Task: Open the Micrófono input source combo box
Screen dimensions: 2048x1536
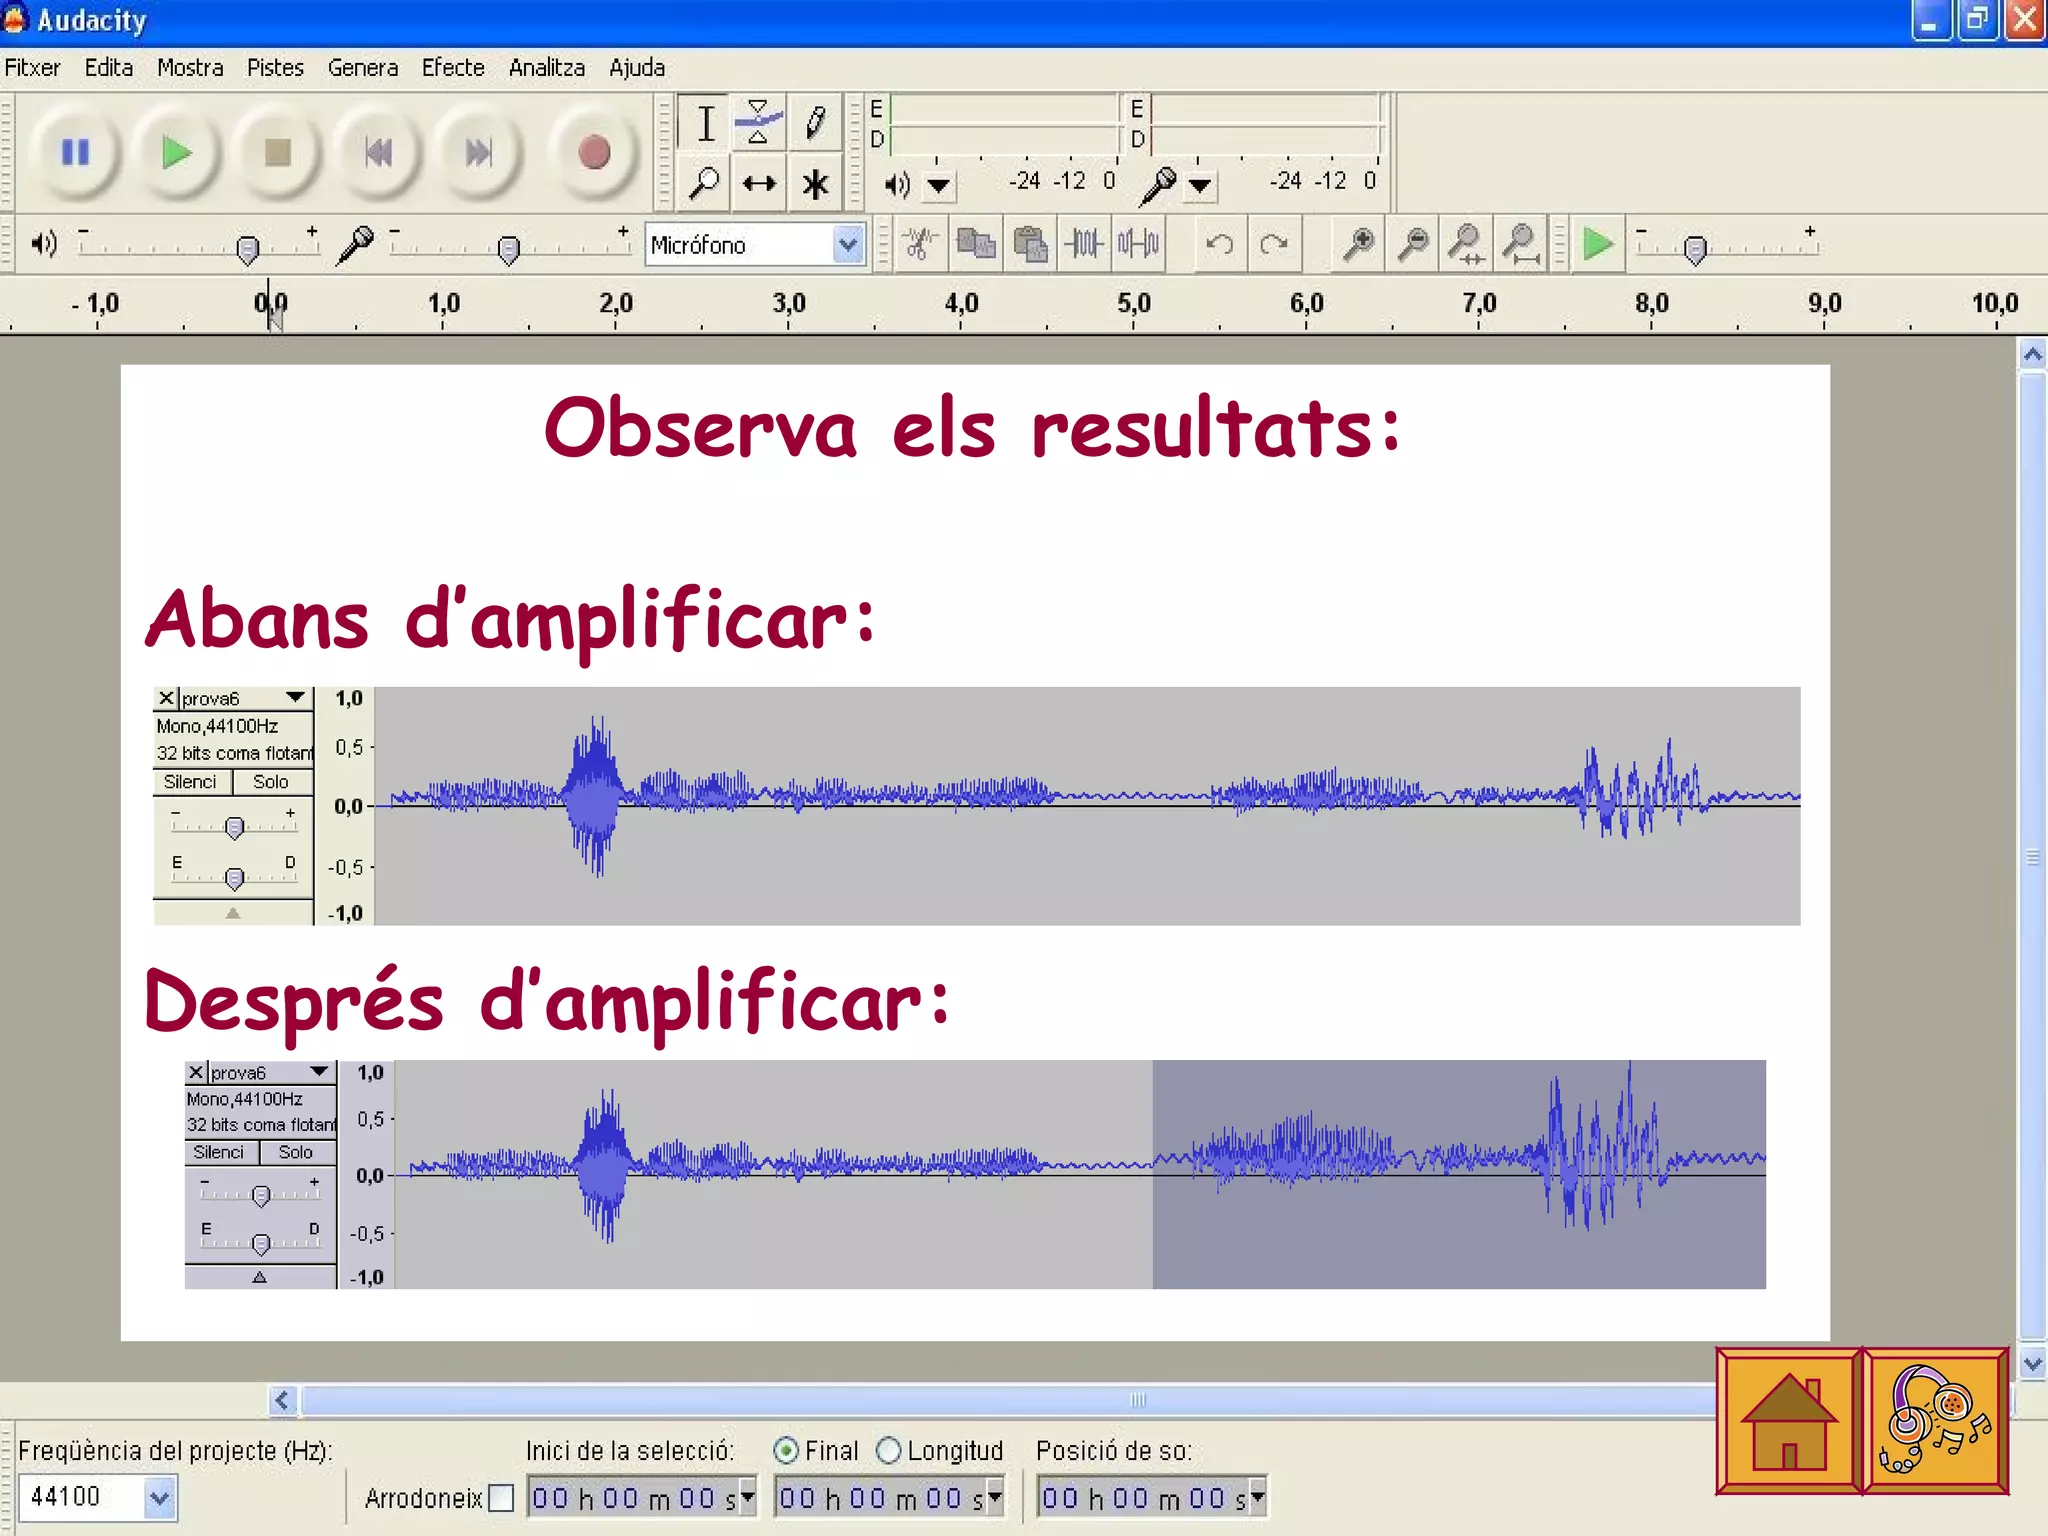Action: (x=755, y=244)
